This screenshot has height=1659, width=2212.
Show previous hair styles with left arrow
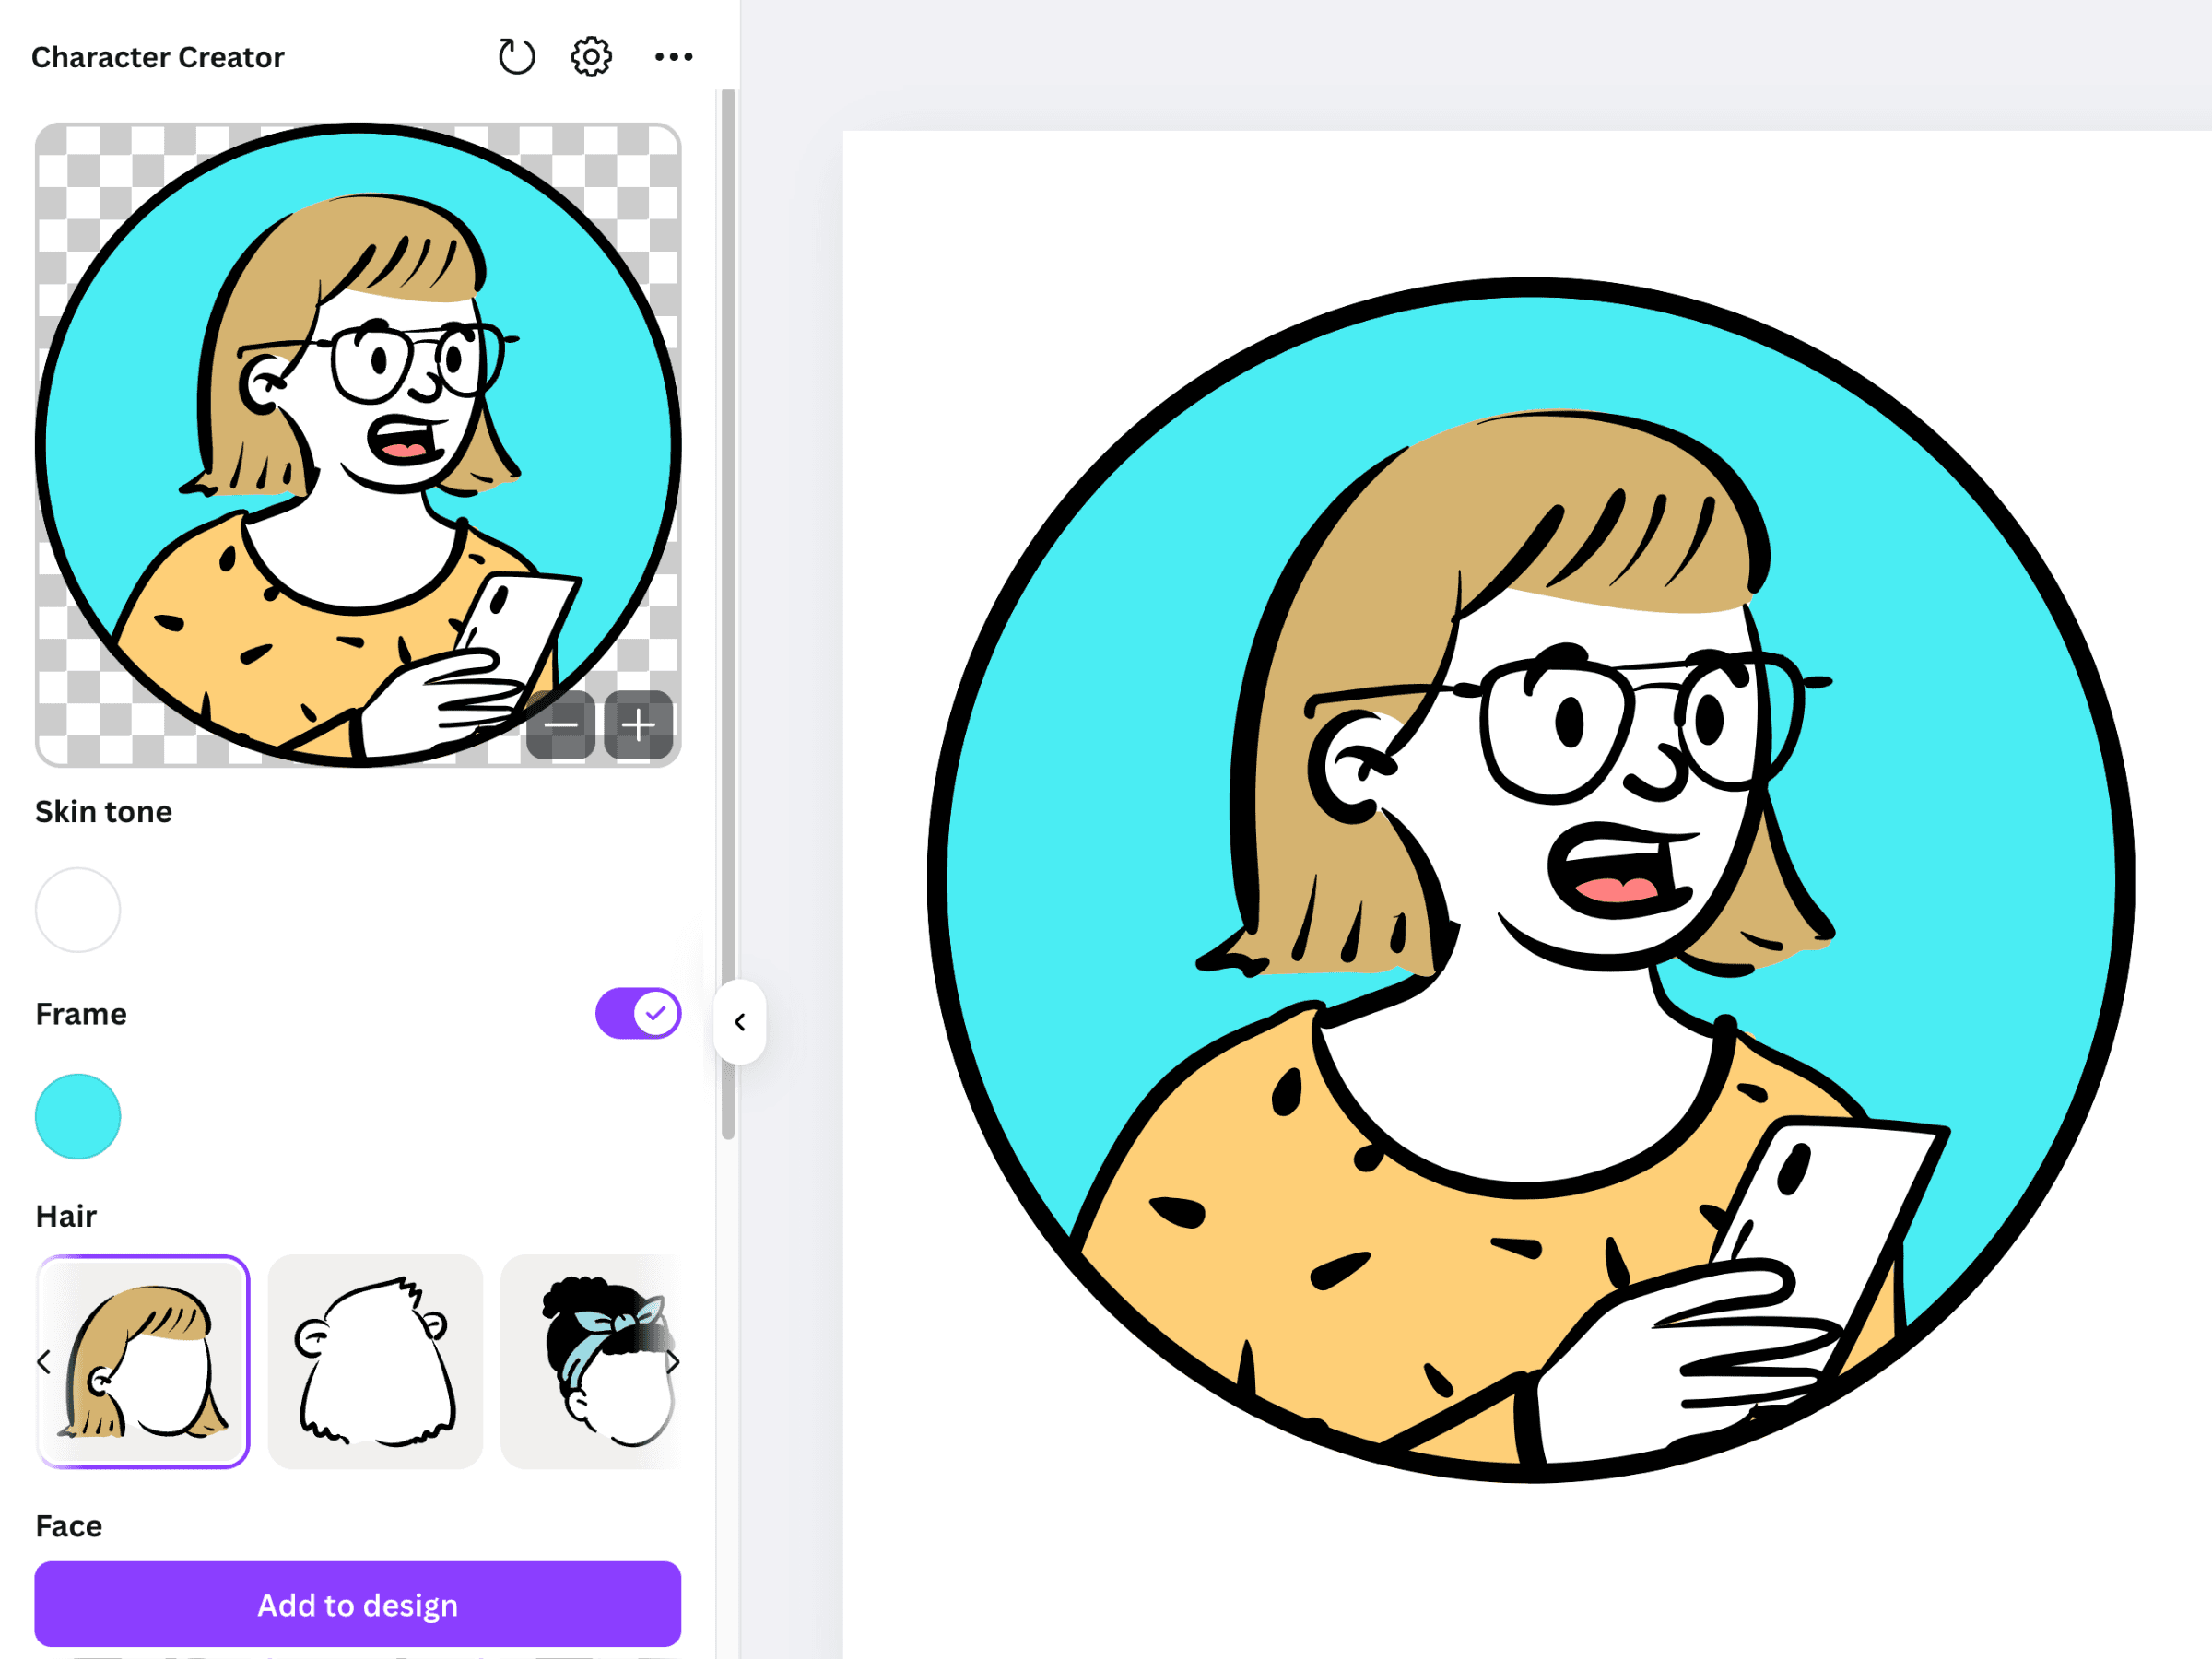click(x=44, y=1362)
